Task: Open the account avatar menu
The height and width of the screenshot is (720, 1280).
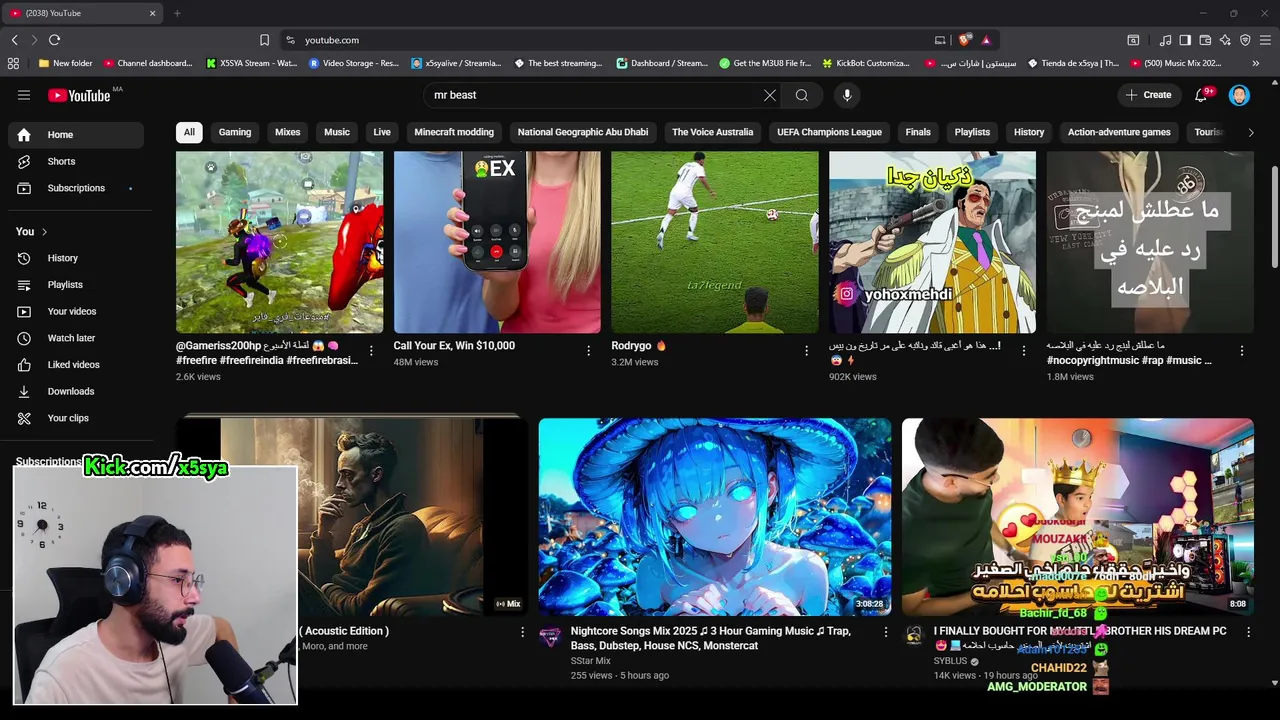Action: 1240,95
